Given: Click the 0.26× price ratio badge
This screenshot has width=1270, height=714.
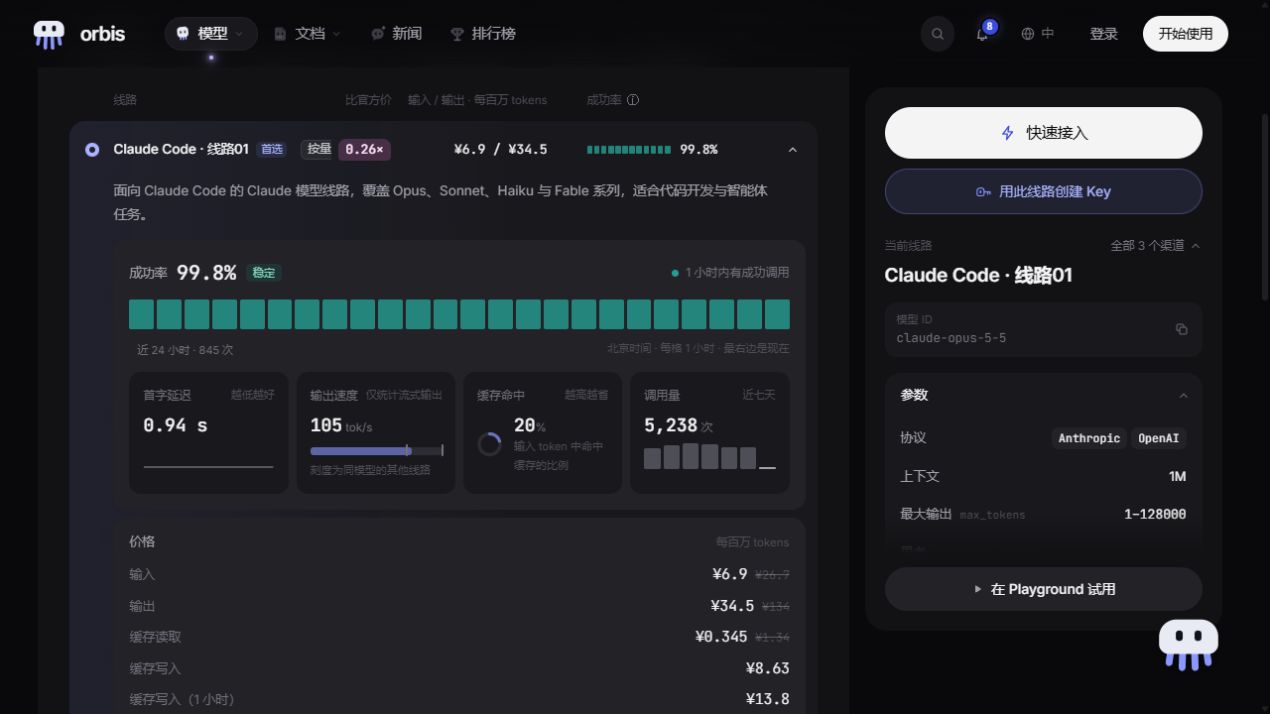Looking at the screenshot, I should [364, 150].
